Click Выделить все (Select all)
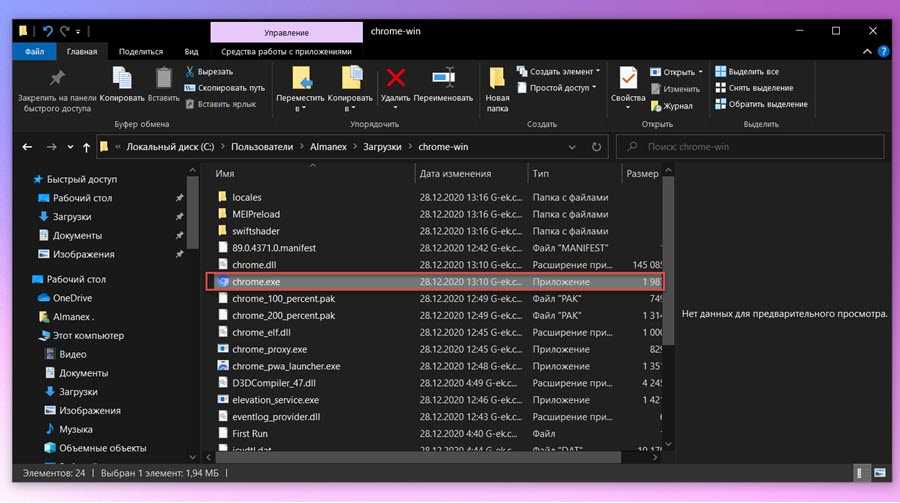 752,72
